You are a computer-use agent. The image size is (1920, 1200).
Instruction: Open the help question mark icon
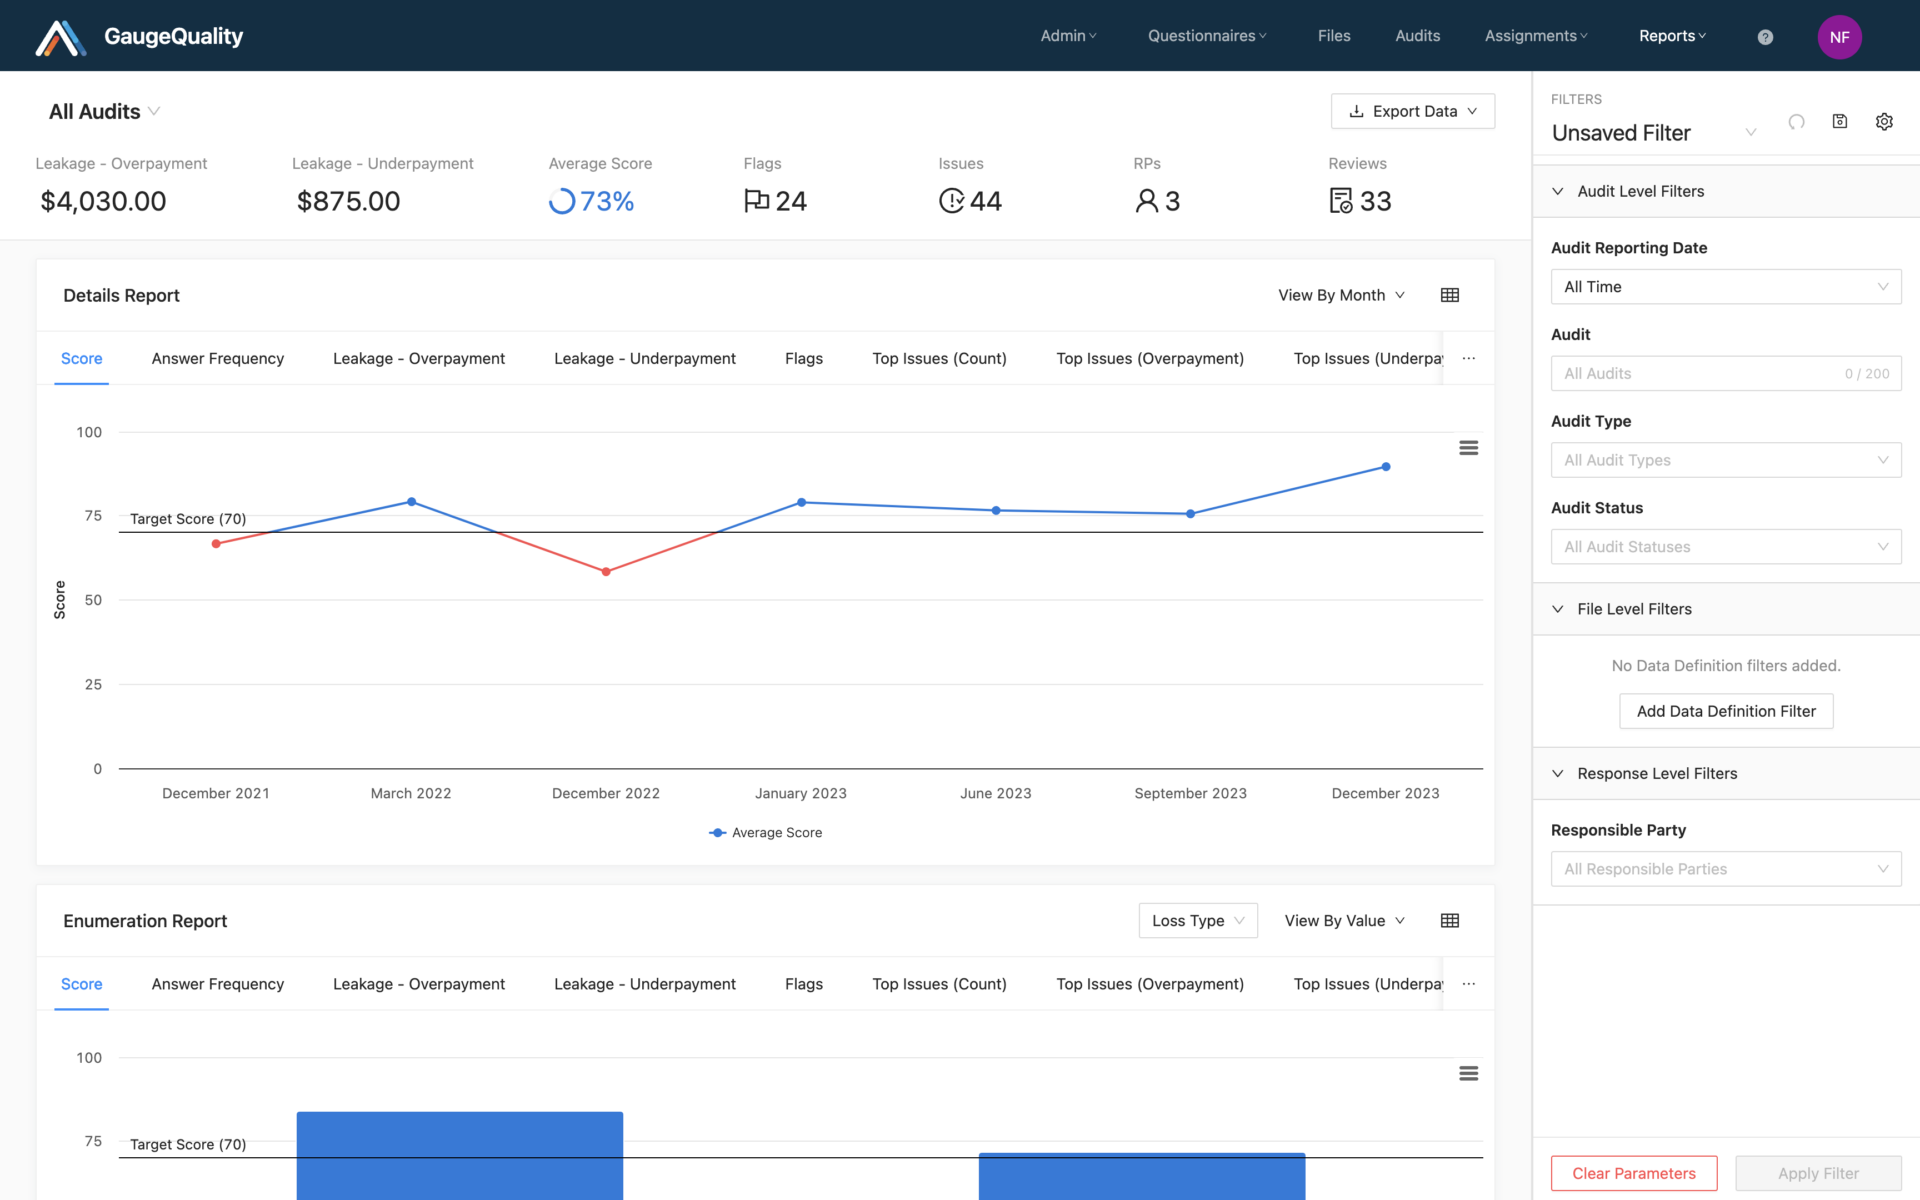tap(1765, 37)
